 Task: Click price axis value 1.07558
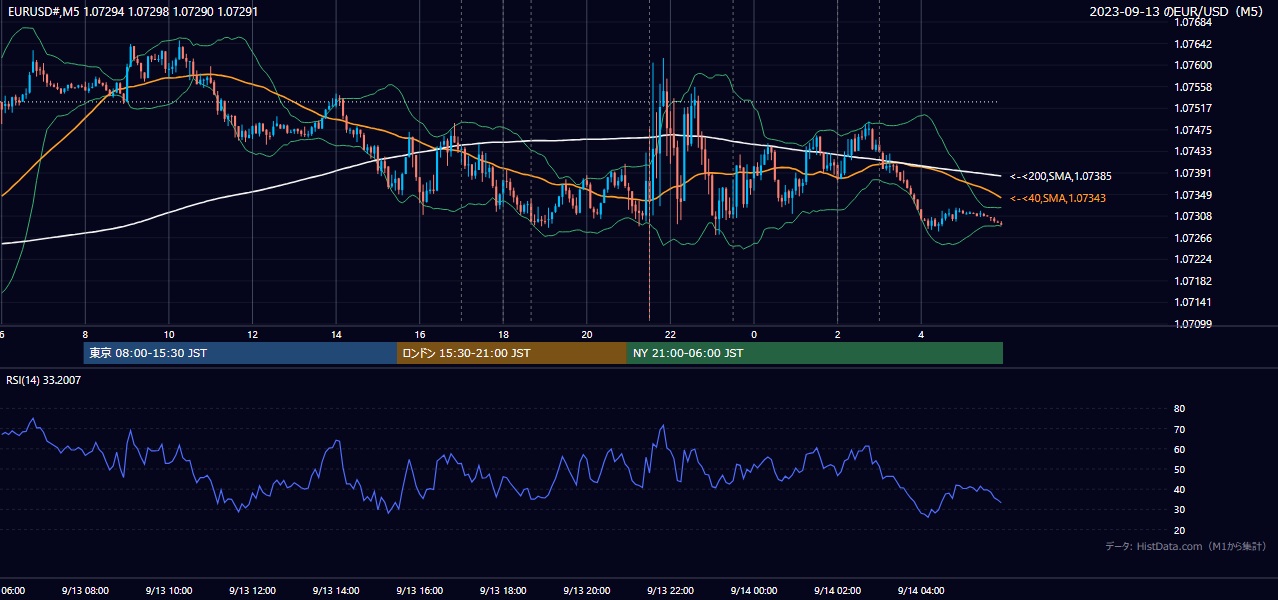(1194, 87)
